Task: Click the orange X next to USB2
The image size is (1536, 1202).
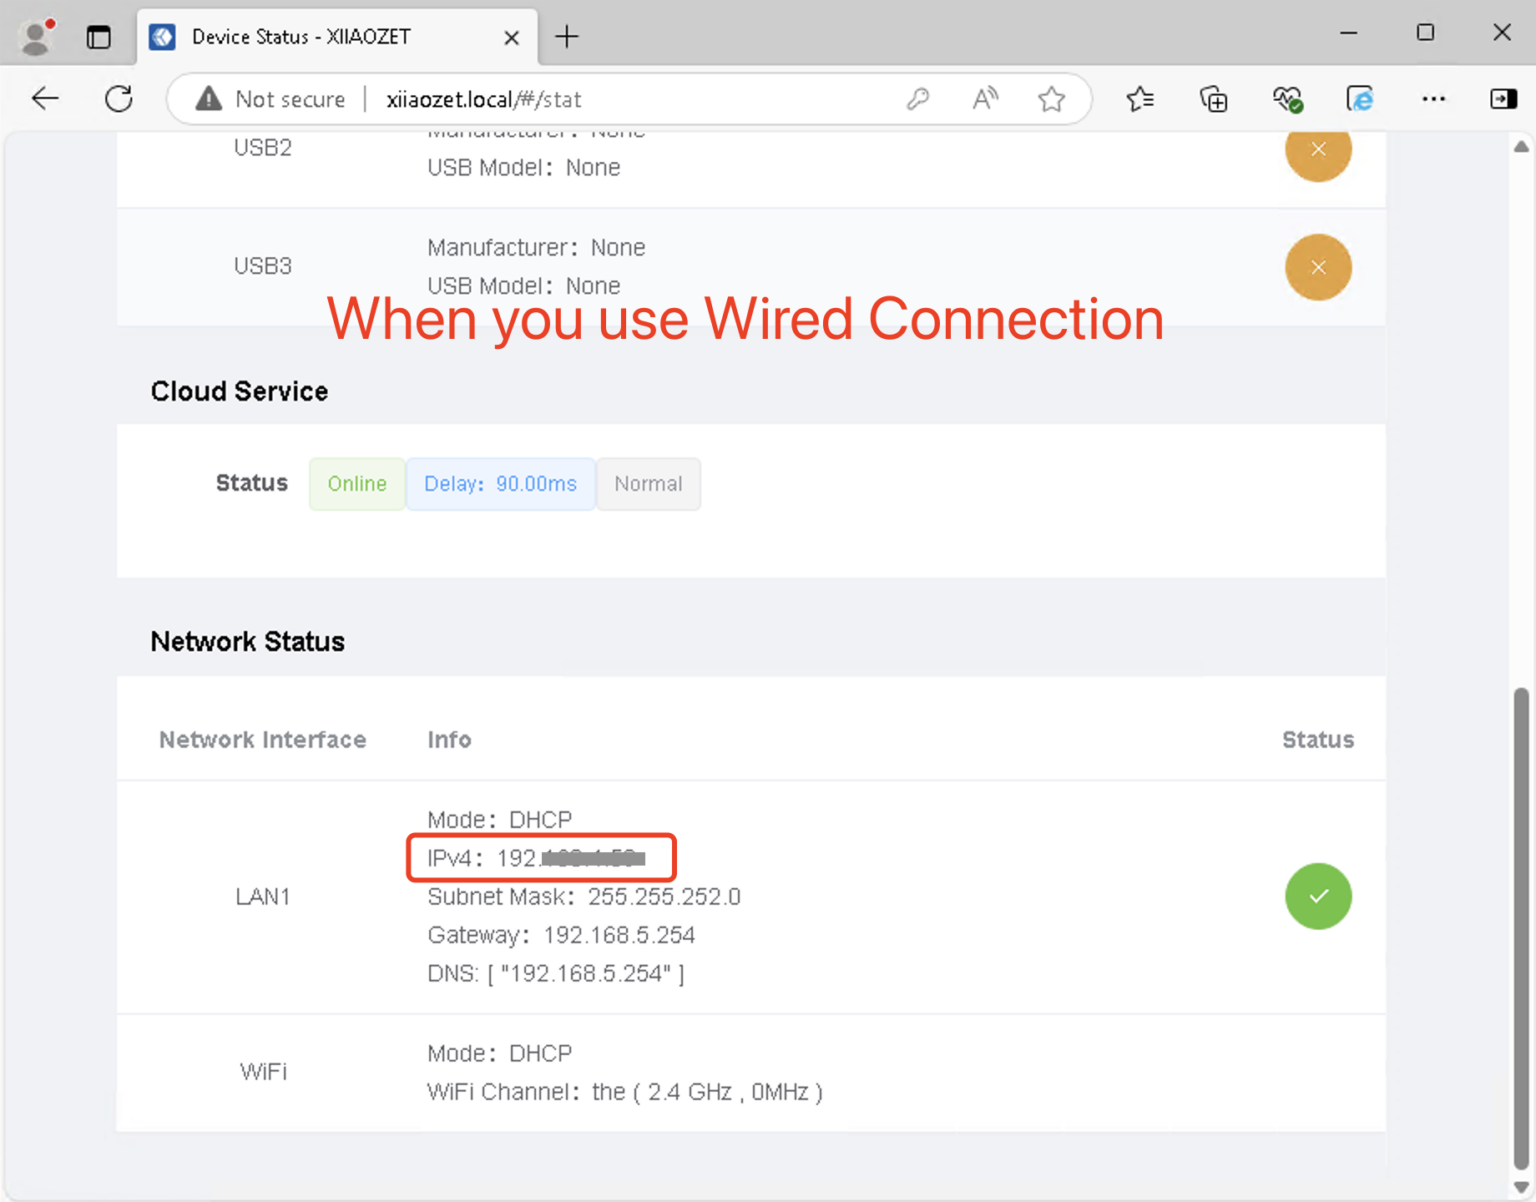Action: tap(1318, 150)
